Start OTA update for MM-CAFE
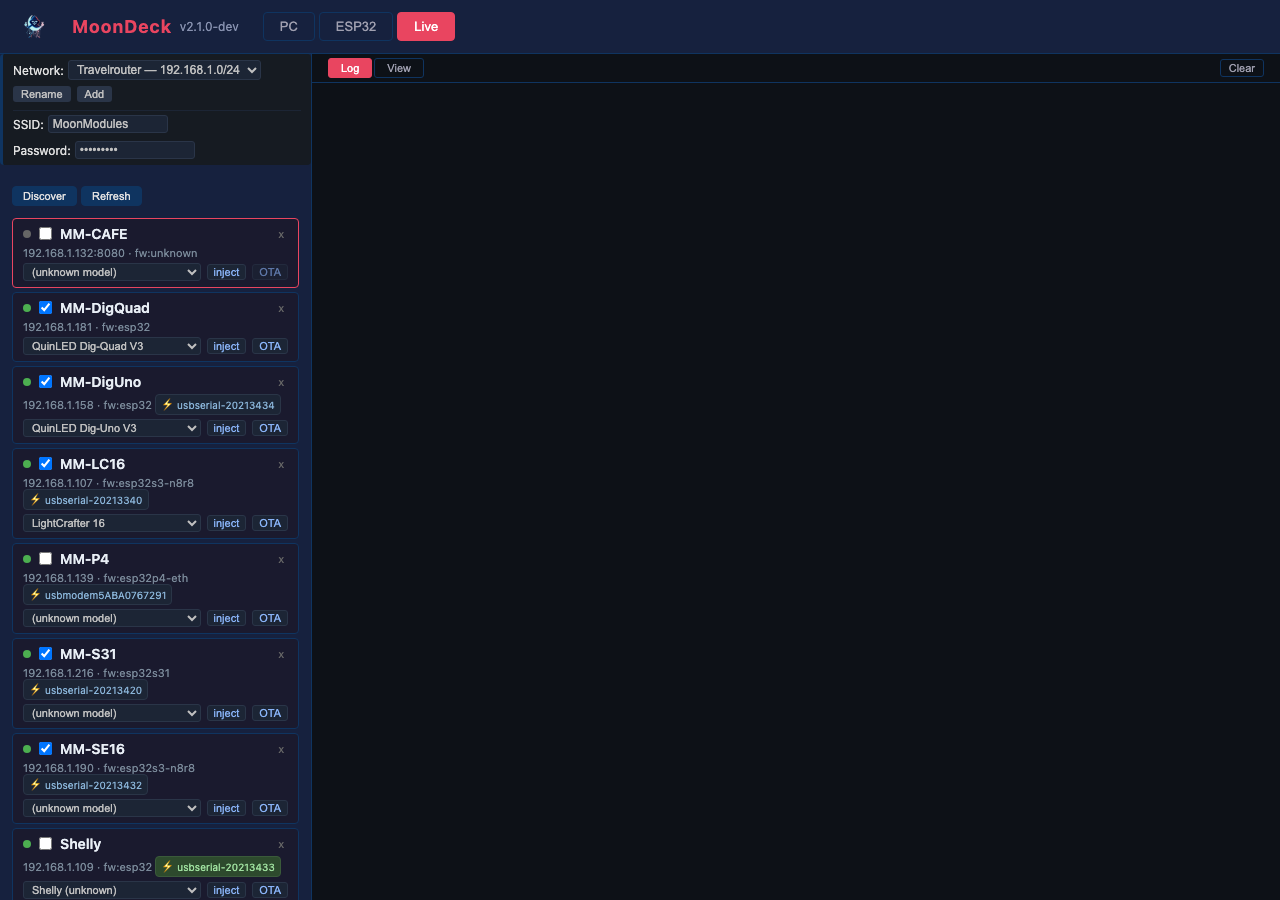This screenshot has width=1280, height=900. point(270,272)
